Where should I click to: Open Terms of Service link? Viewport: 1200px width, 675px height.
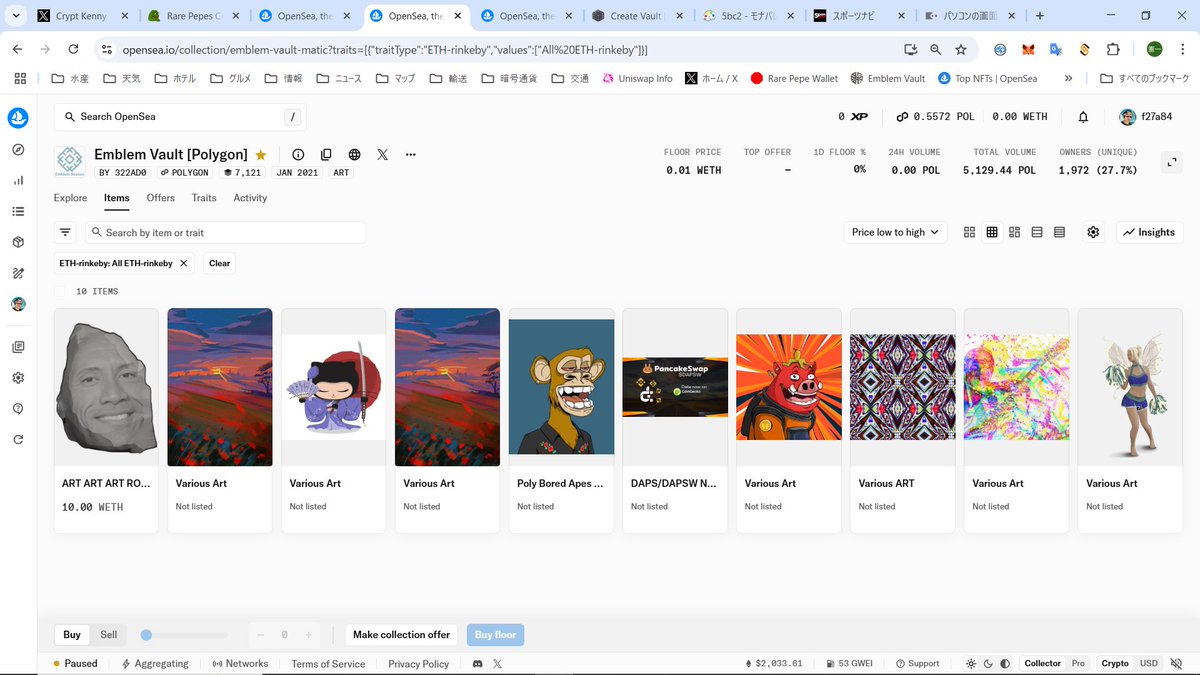pyautogui.click(x=328, y=664)
